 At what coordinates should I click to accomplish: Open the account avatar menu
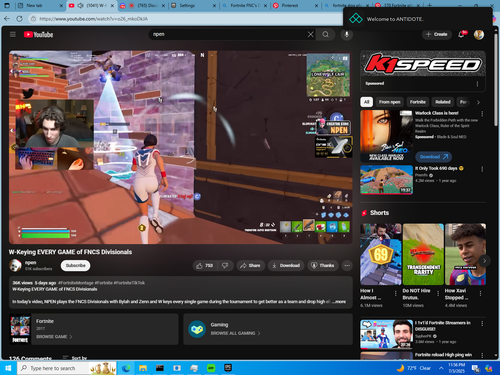pyautogui.click(x=479, y=34)
